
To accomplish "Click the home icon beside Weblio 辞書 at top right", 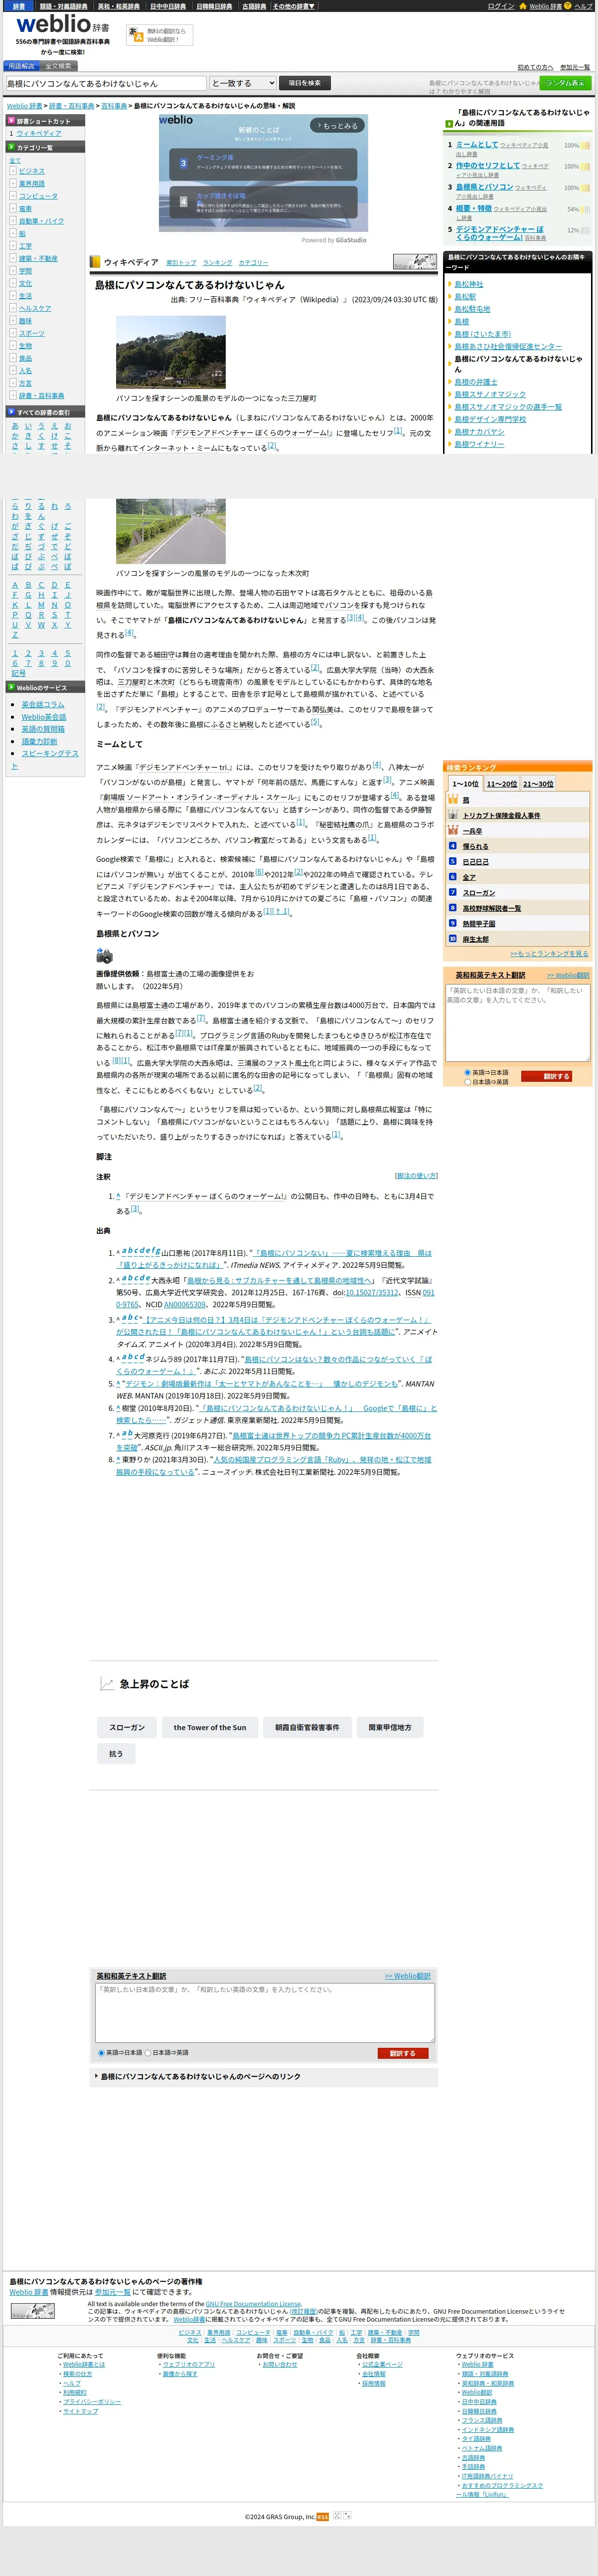I will coord(522,6).
